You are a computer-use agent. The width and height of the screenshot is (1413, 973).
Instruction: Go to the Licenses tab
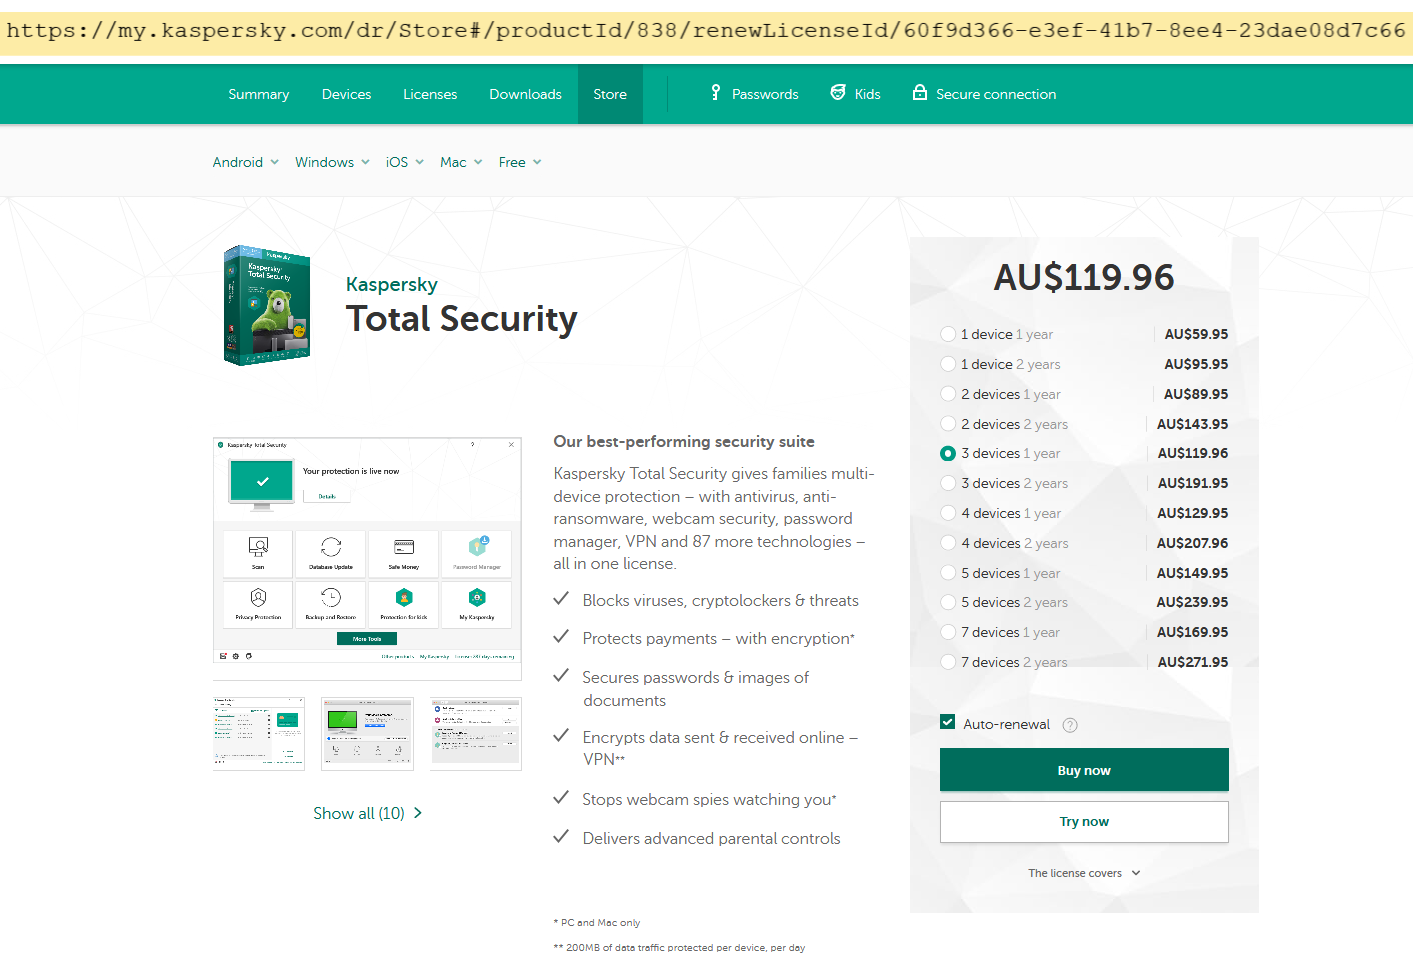coord(430,94)
